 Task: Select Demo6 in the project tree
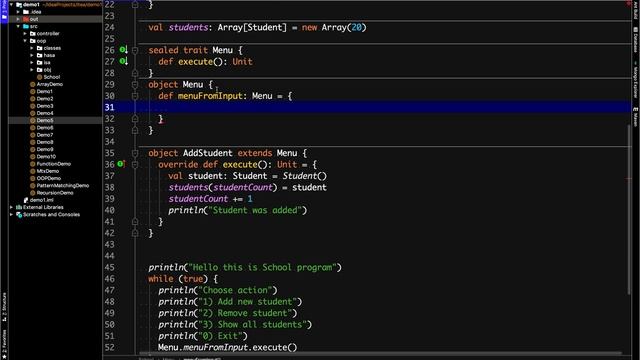(x=45, y=128)
